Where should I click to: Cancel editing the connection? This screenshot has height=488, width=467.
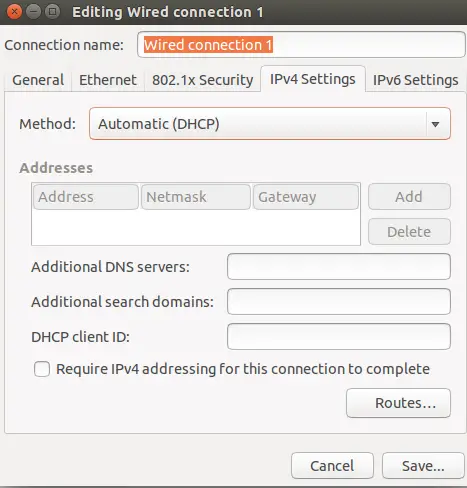(332, 466)
